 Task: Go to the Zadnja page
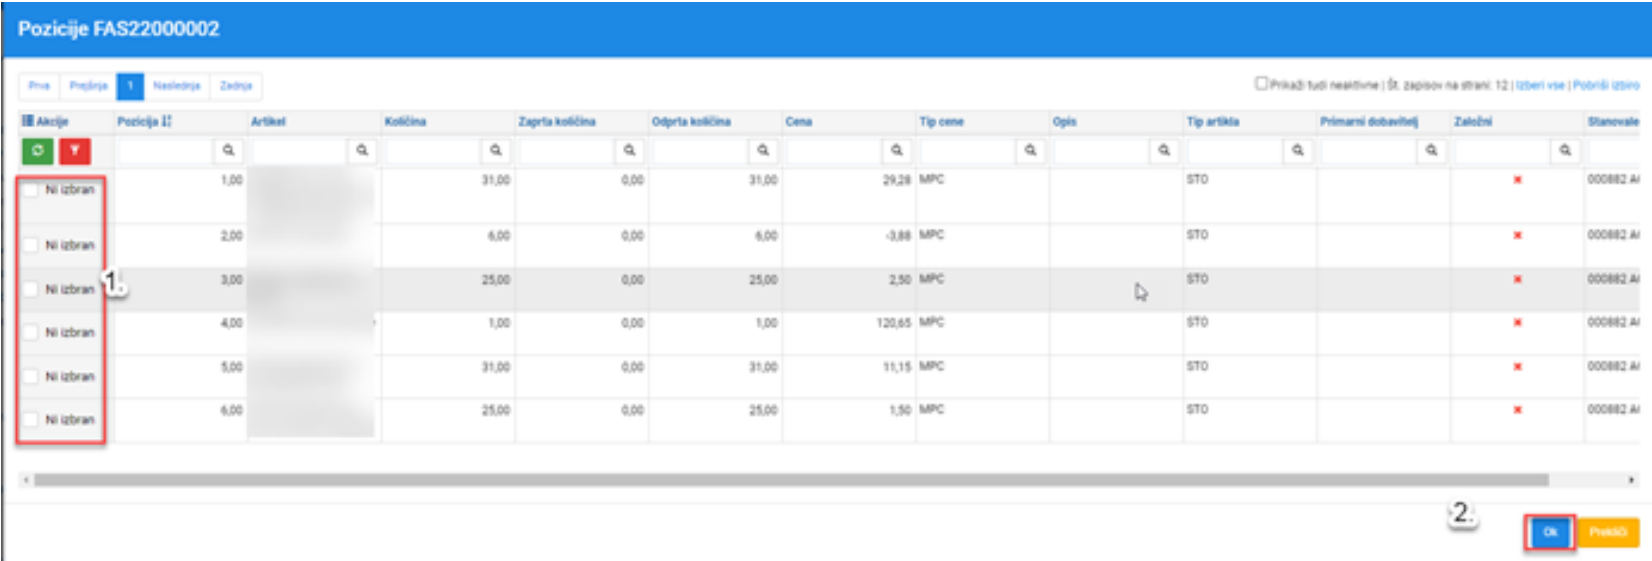click(x=236, y=86)
